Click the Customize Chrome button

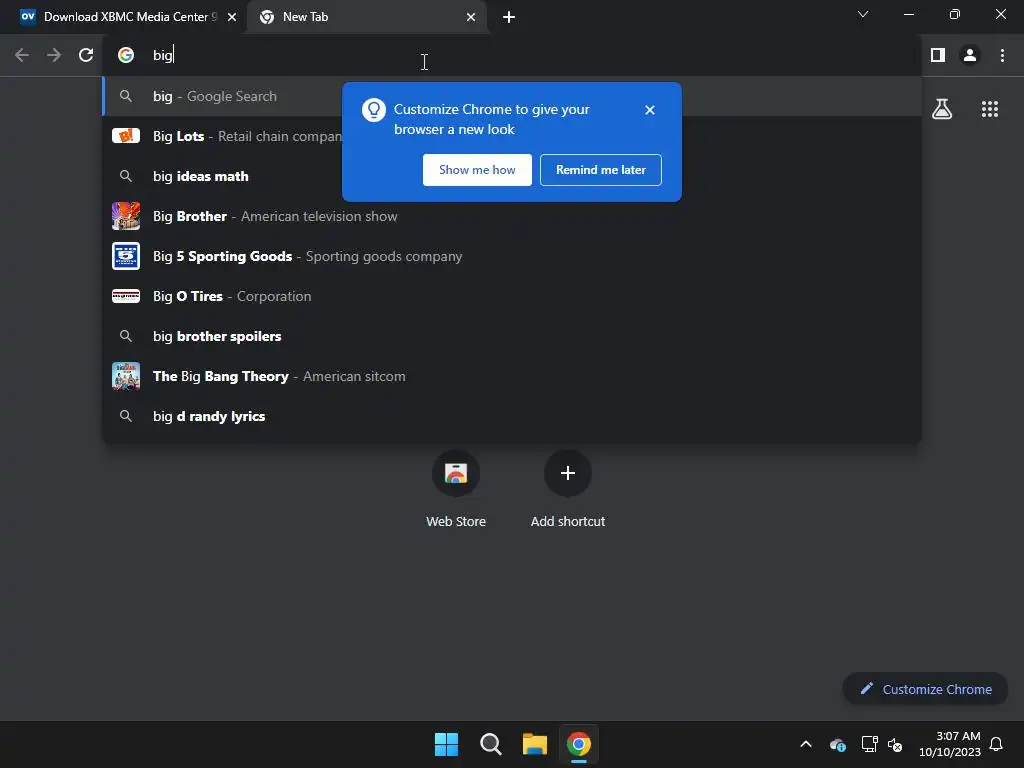point(925,689)
